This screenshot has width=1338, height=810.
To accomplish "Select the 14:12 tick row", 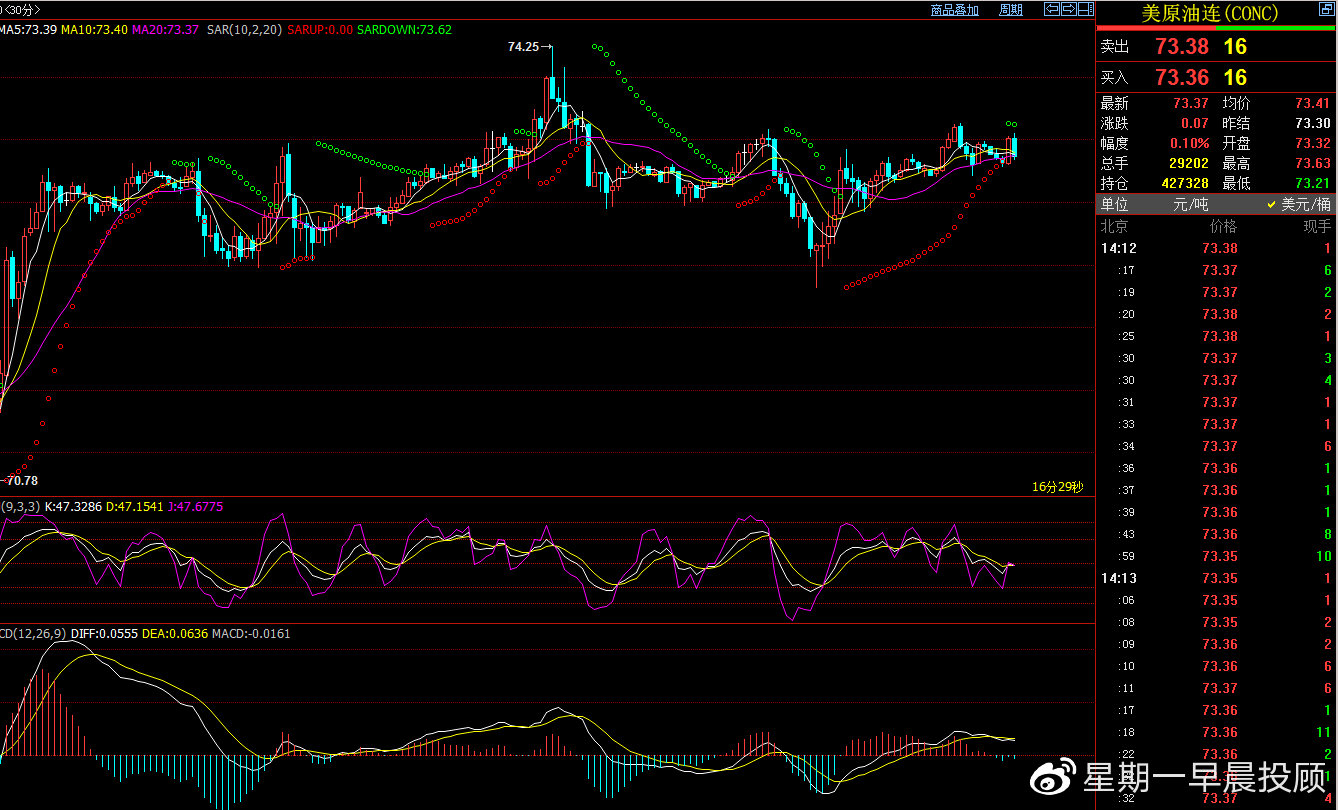I will (1217, 248).
